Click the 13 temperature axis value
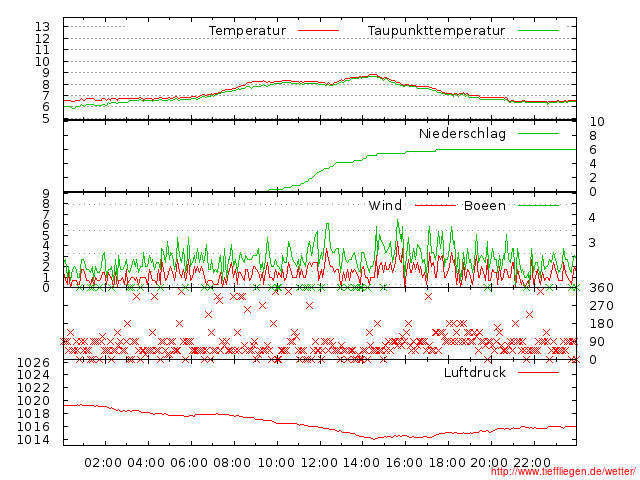 [42, 27]
